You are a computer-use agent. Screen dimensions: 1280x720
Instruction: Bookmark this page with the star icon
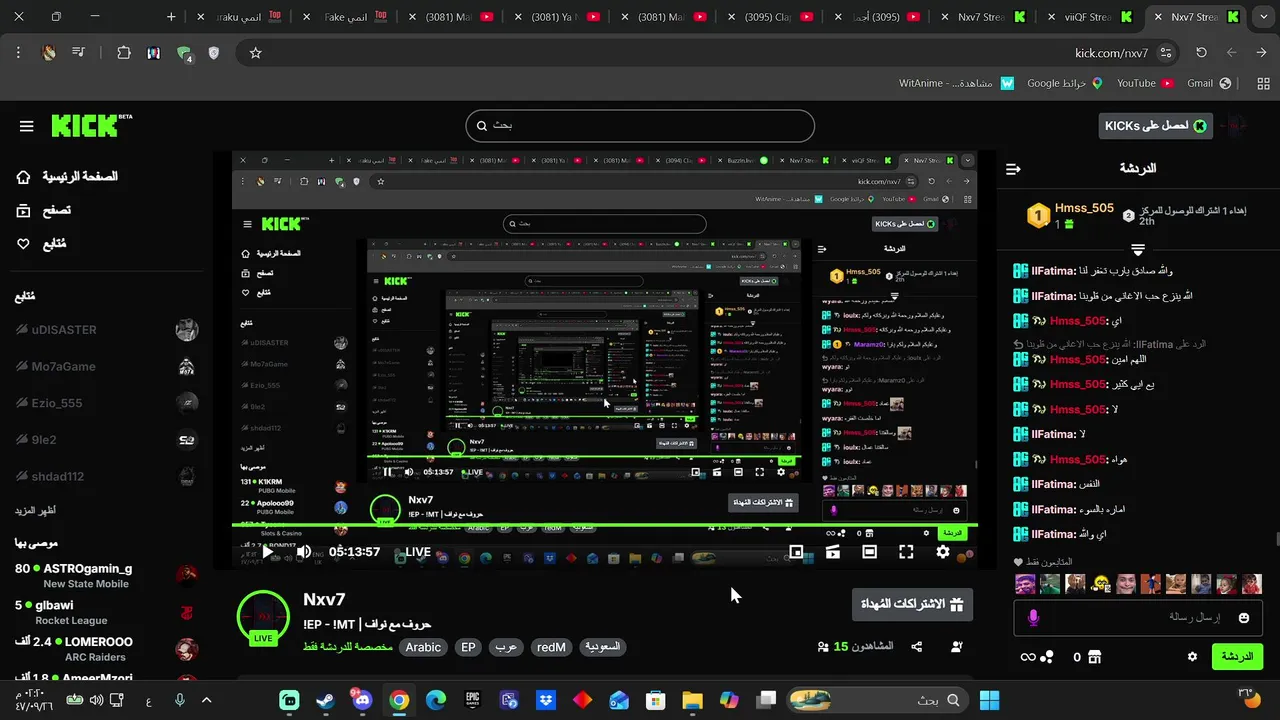point(255,53)
